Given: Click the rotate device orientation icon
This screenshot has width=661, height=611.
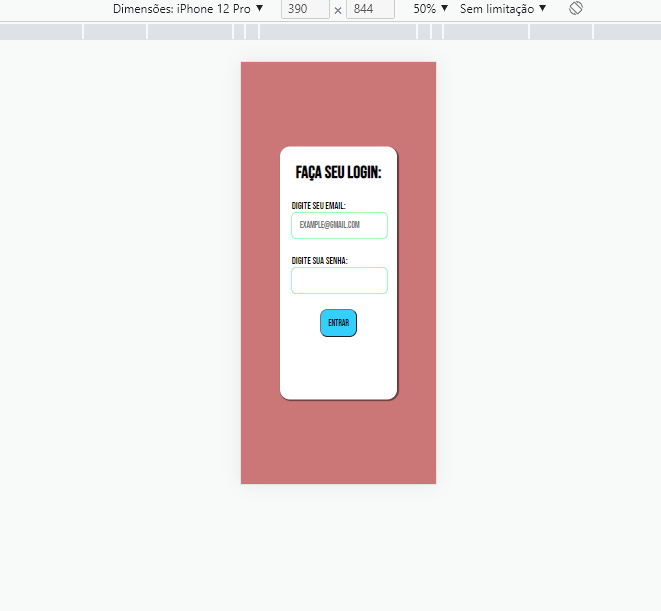Looking at the screenshot, I should [x=576, y=8].
